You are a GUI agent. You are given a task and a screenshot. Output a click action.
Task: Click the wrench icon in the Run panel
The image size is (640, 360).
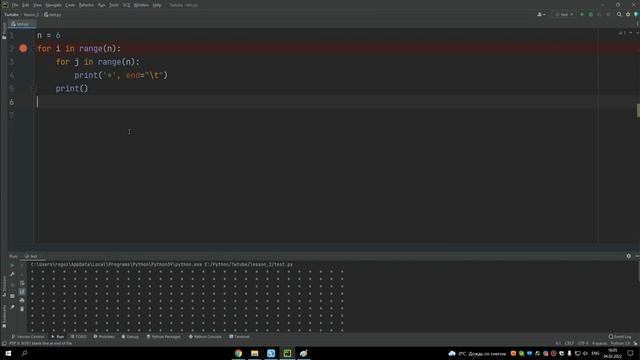click(x=12, y=274)
